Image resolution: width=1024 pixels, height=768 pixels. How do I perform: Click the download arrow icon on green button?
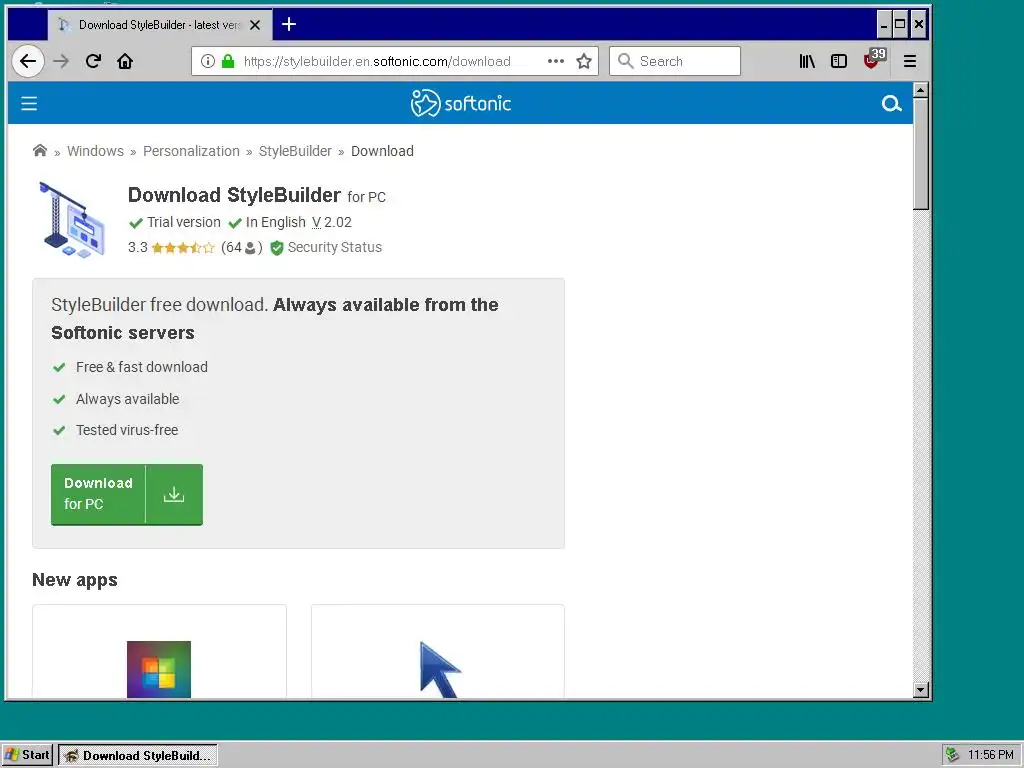click(174, 494)
